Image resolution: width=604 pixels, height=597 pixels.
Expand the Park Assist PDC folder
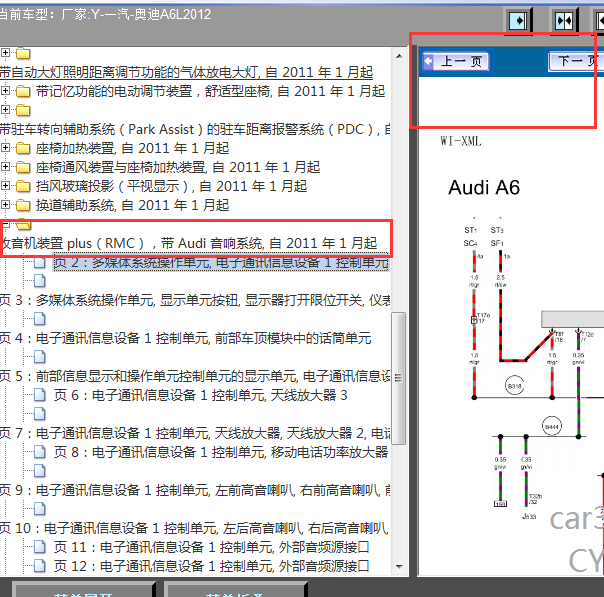(5, 110)
